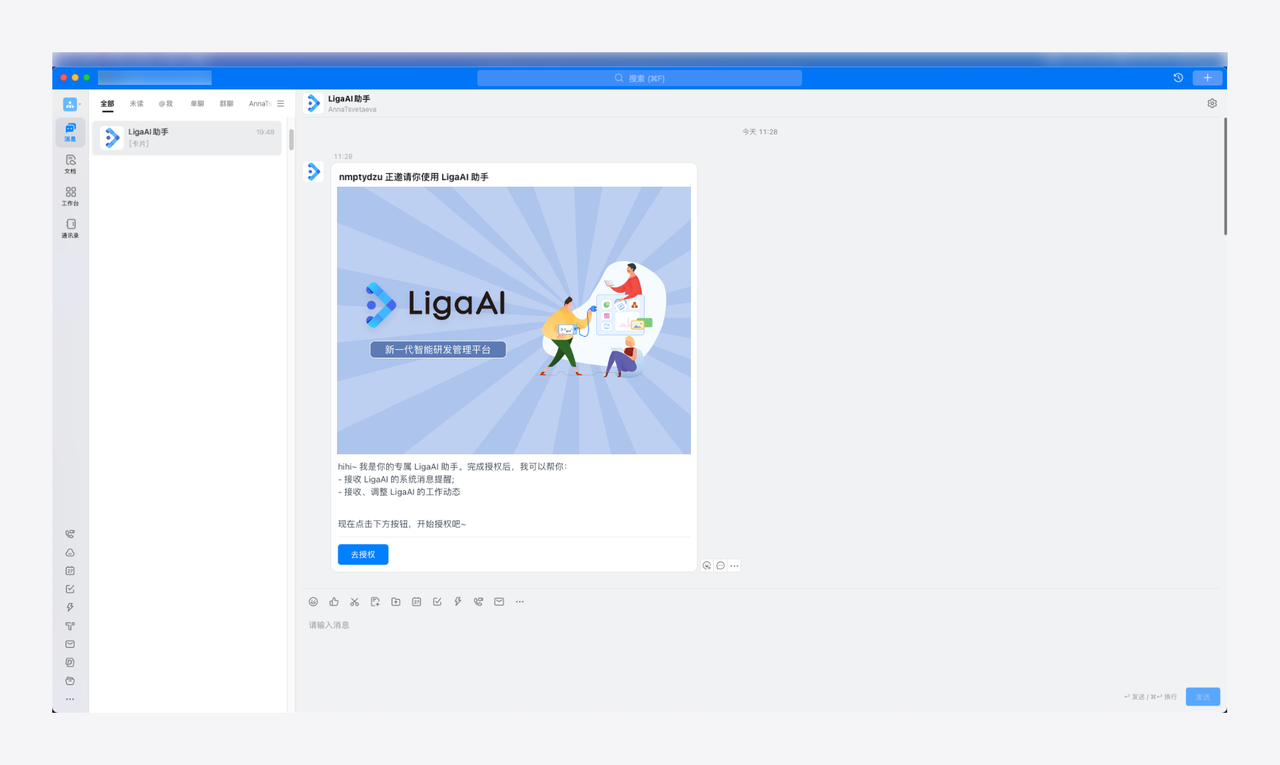Open more actions on the welcome message
Image resolution: width=1280 pixels, height=765 pixels.
(734, 565)
